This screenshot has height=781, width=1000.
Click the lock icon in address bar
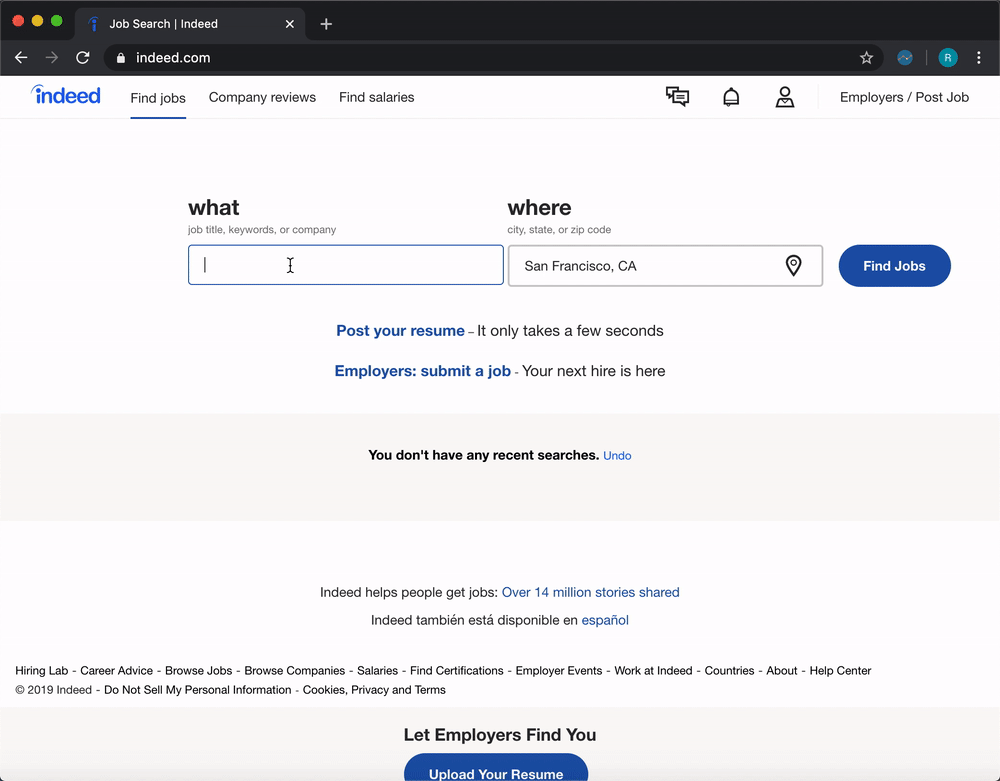[x=121, y=58]
